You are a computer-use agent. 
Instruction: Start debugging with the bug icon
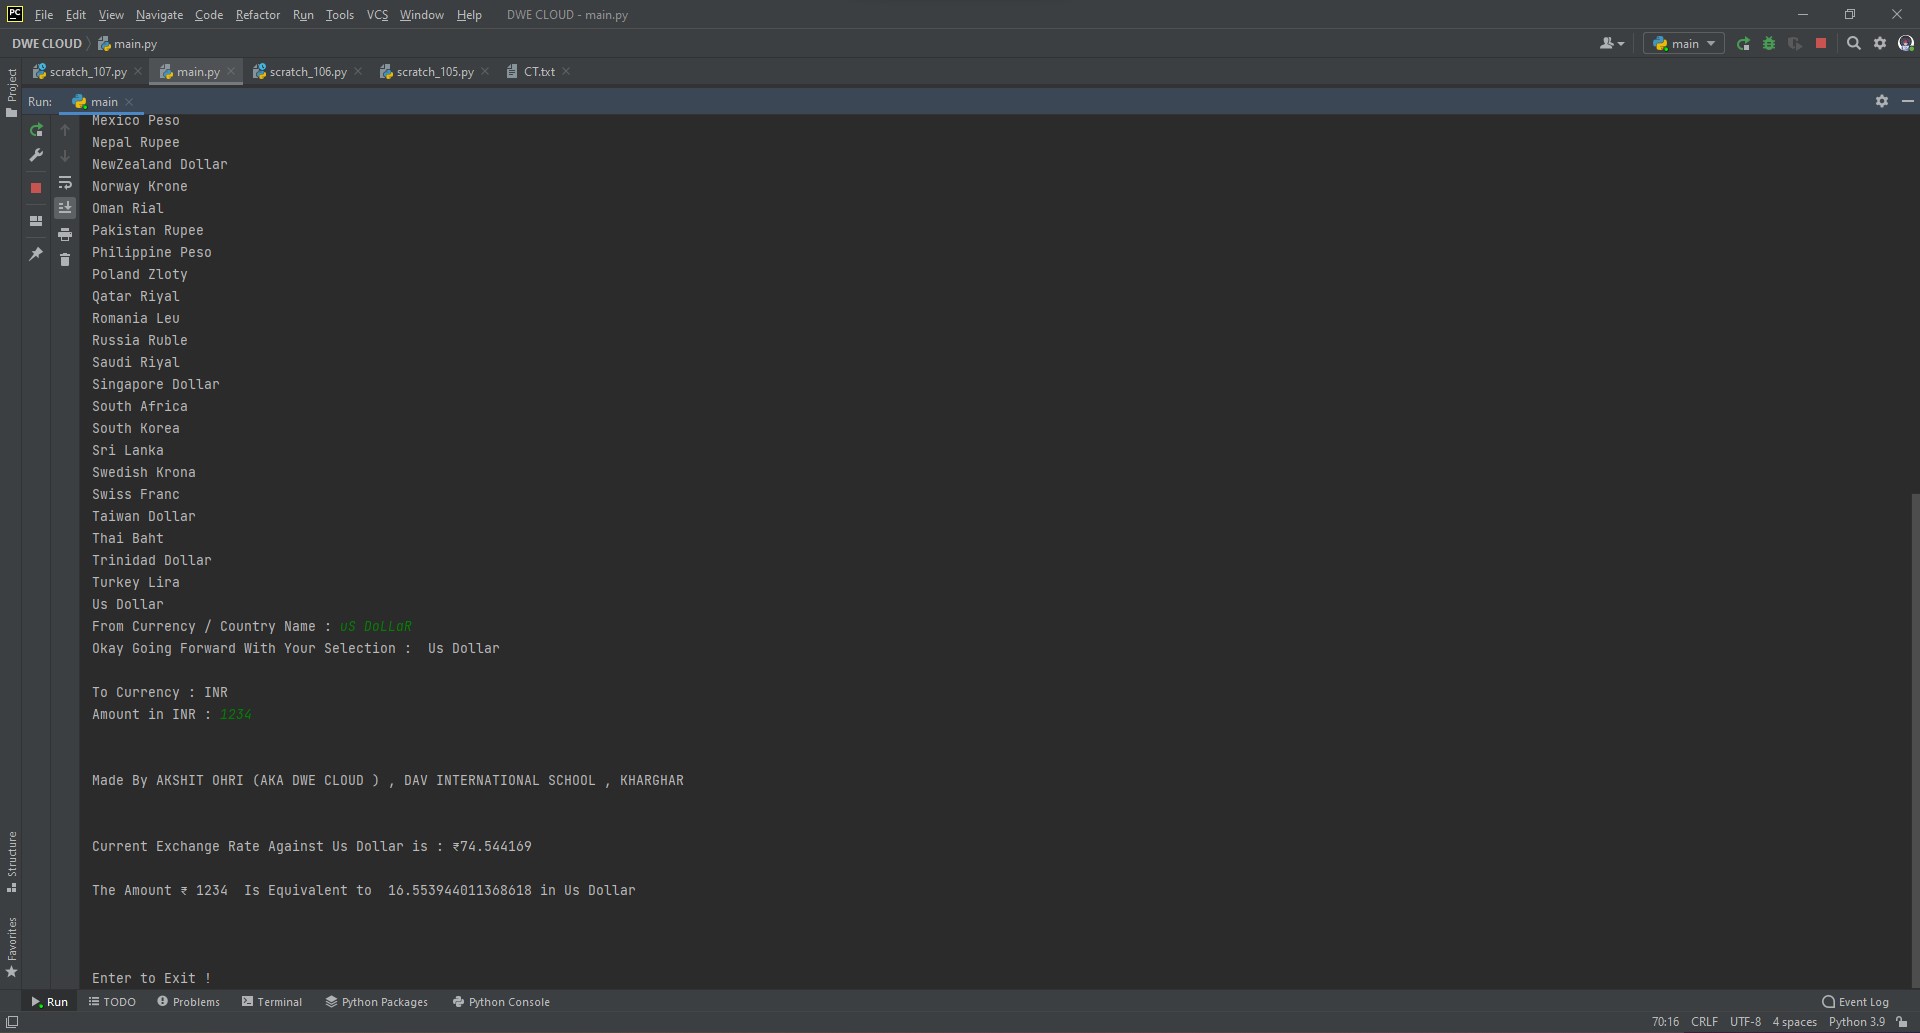coord(1769,44)
